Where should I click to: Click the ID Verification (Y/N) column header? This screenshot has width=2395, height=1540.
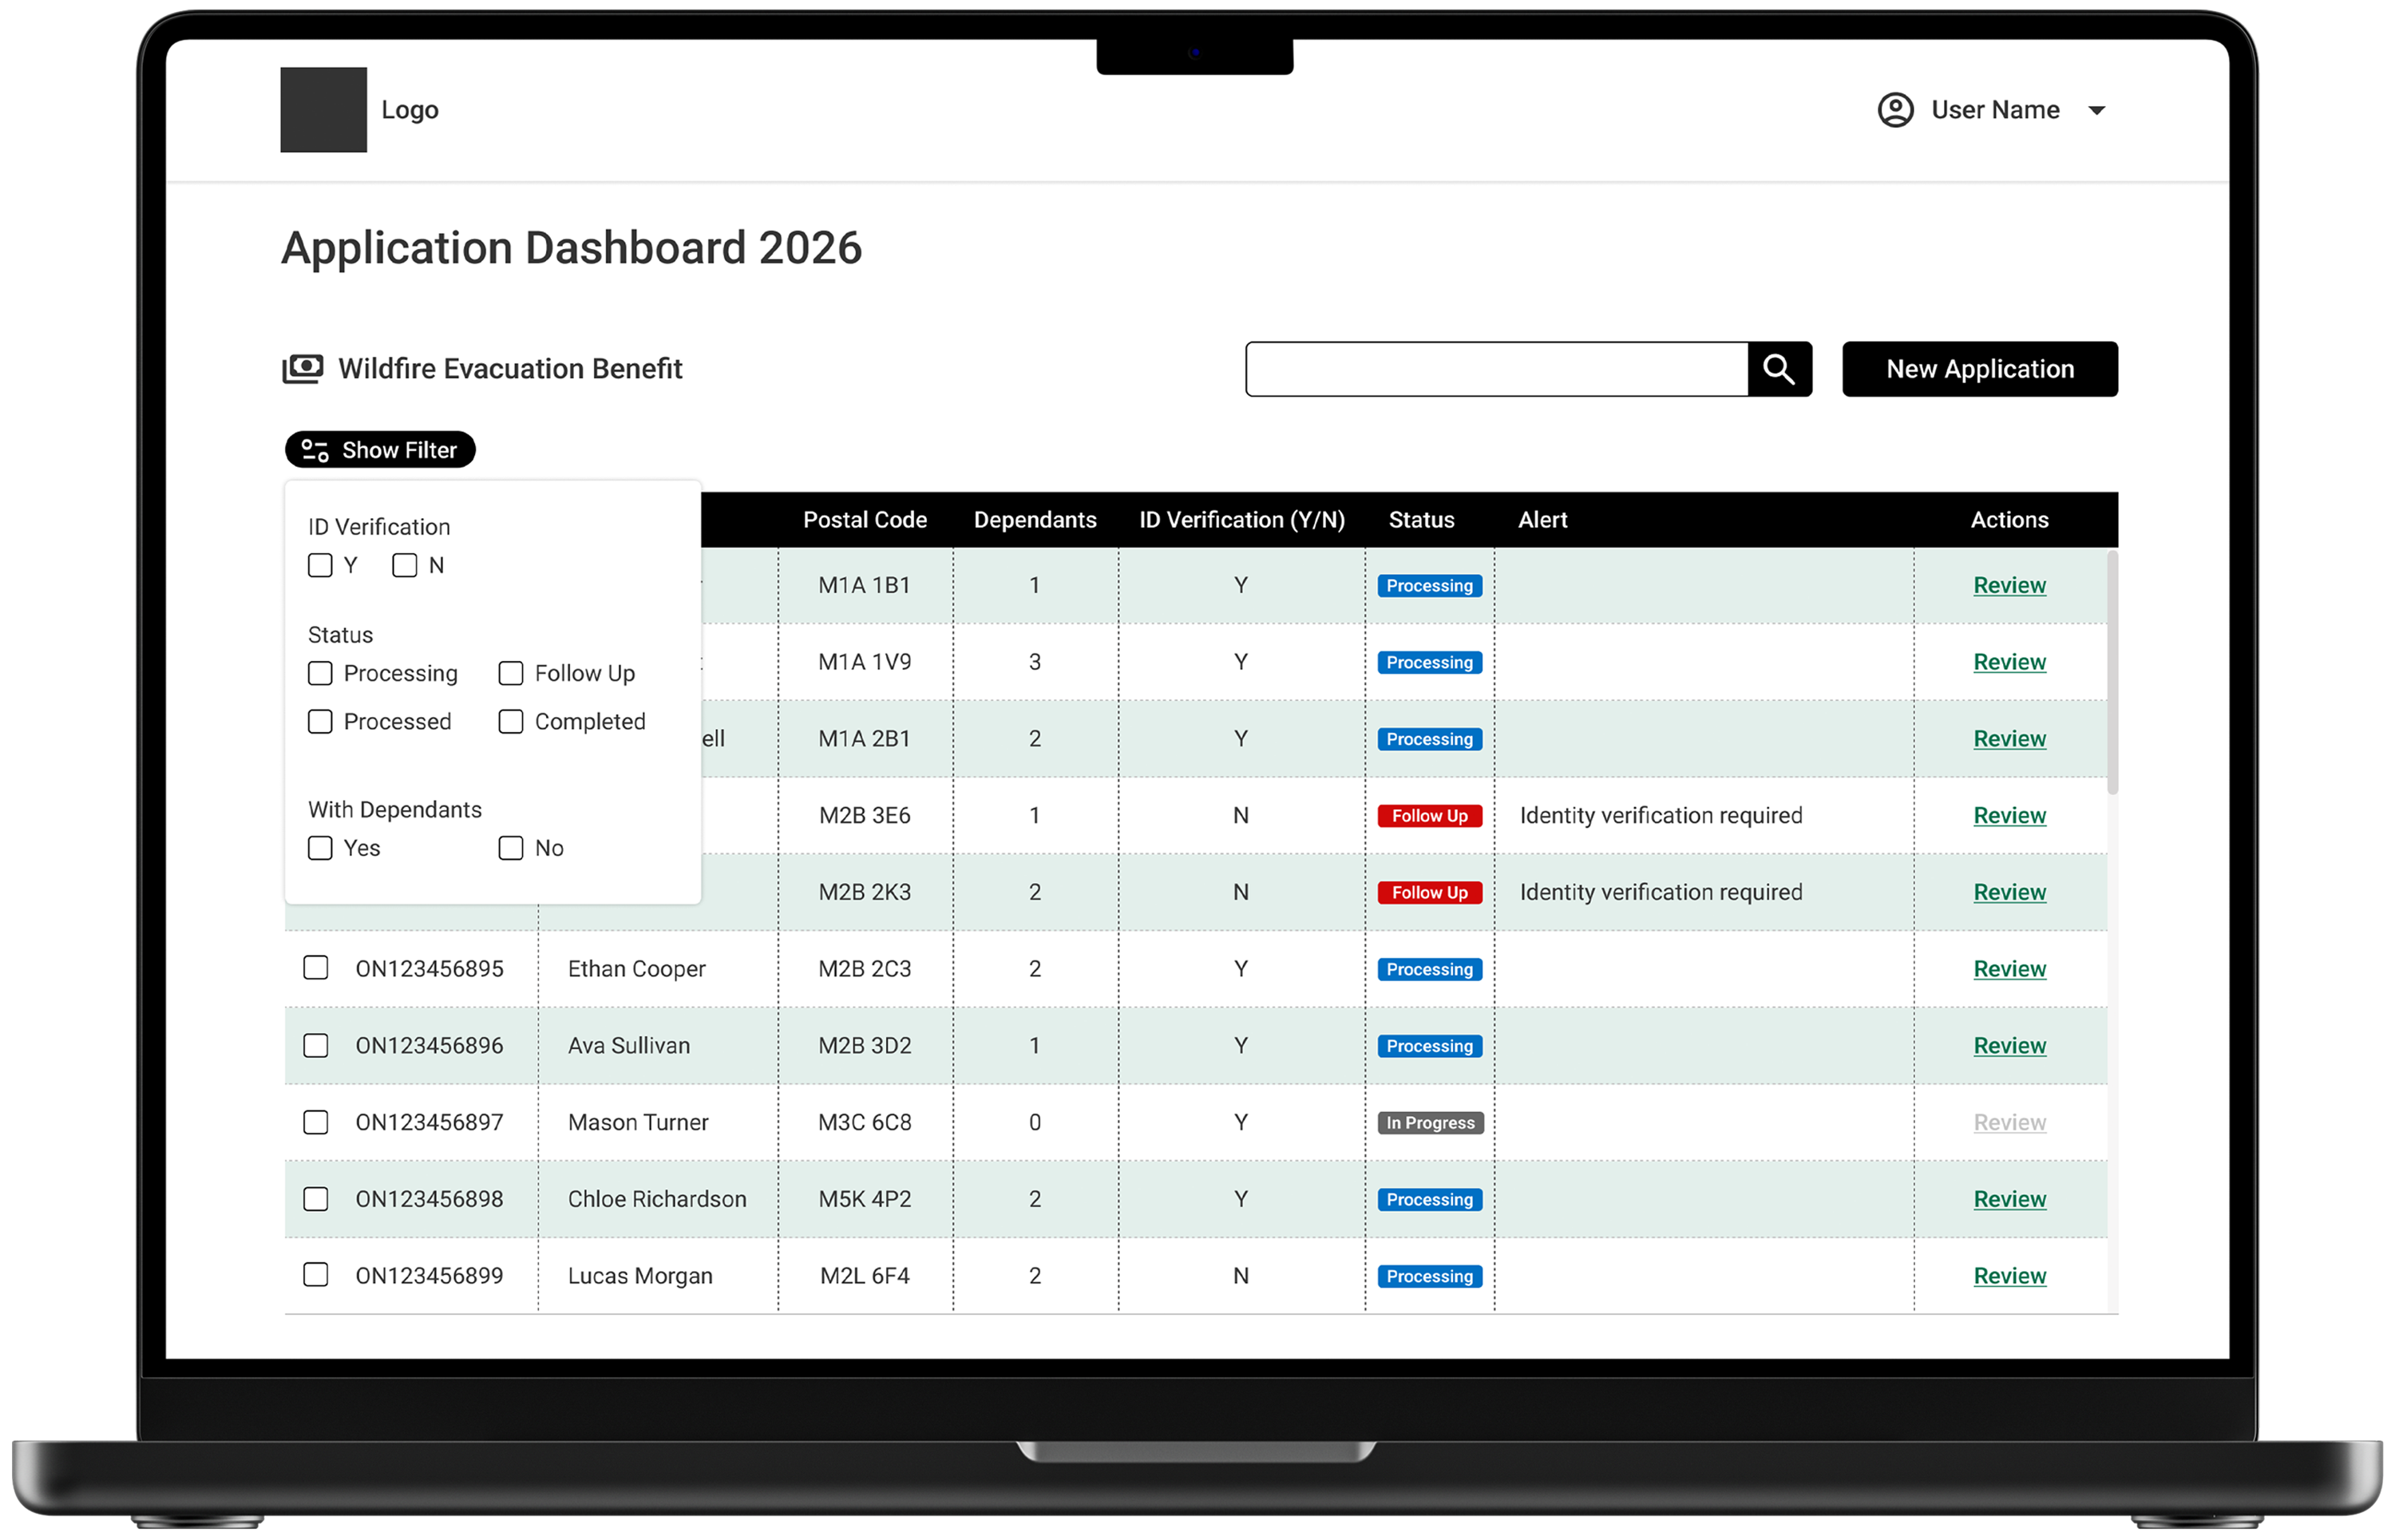coord(1242,520)
